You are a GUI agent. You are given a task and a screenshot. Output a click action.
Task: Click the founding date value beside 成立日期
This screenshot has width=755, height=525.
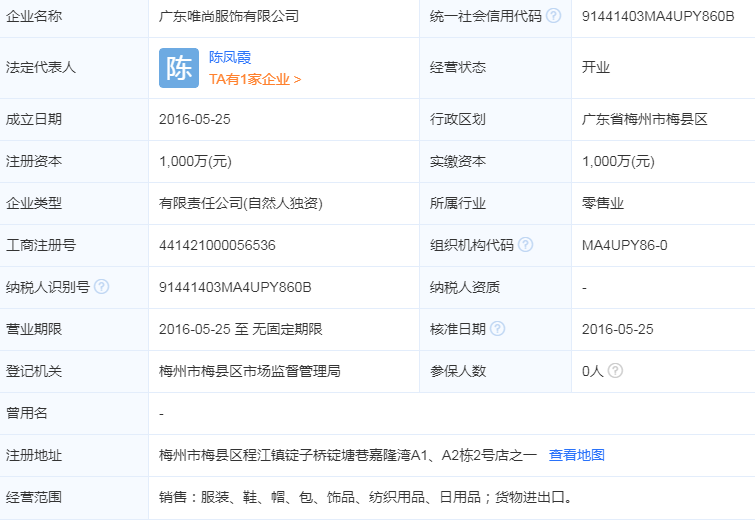click(x=195, y=119)
